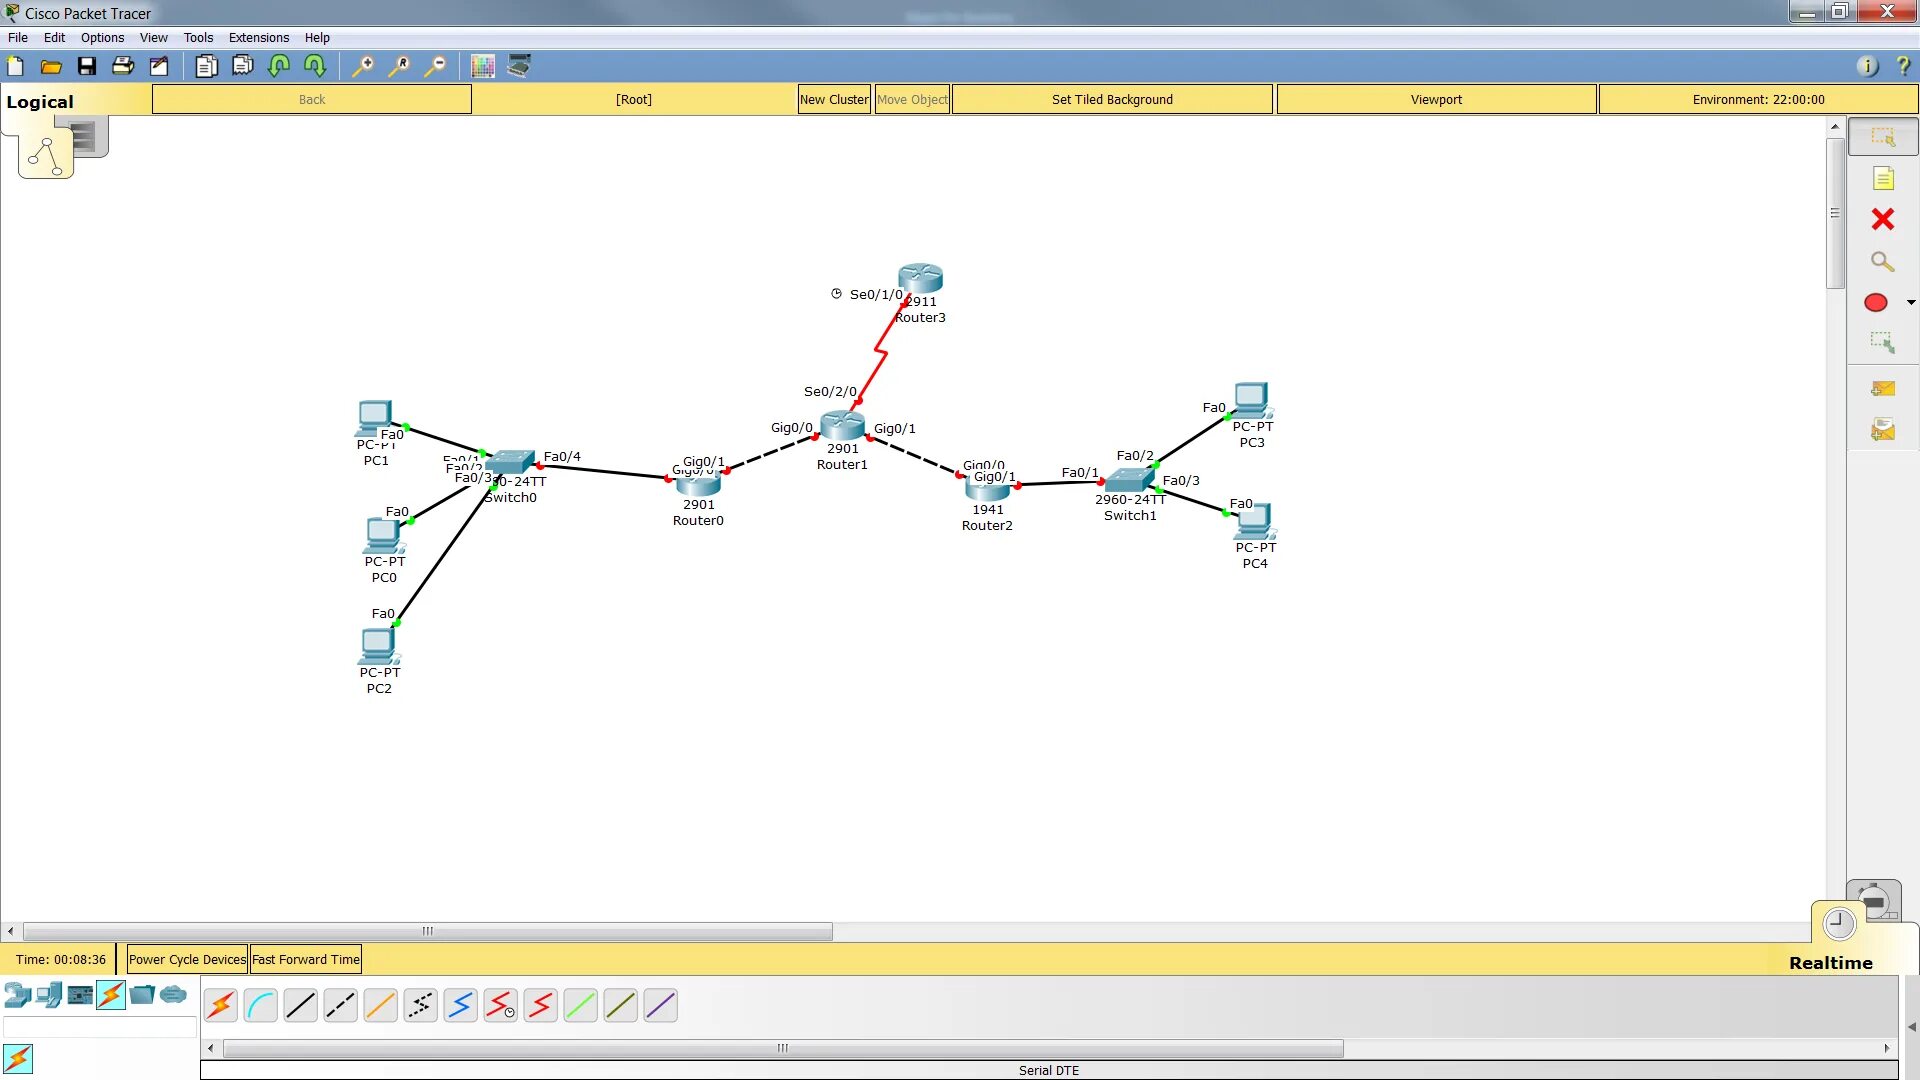
Task: Open the Extensions menu
Action: coord(258,38)
